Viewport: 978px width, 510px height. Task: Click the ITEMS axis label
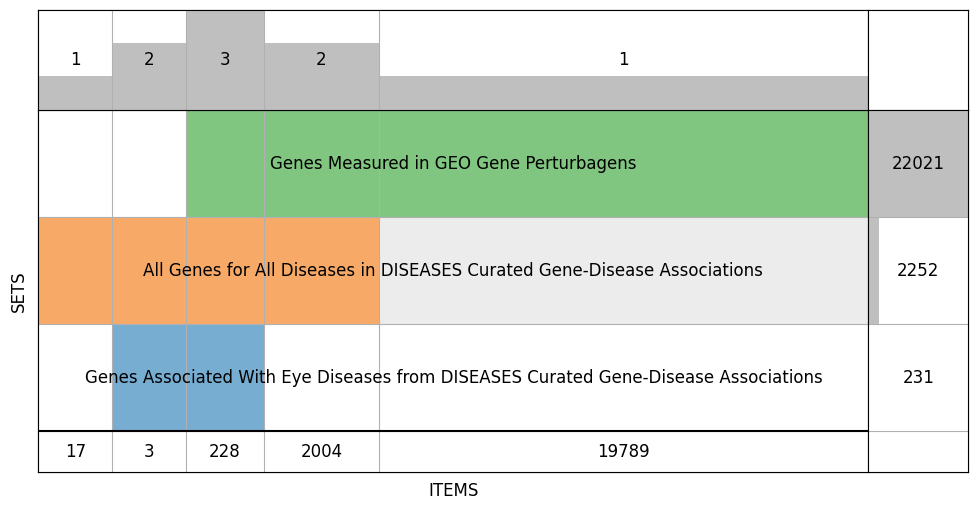(453, 490)
